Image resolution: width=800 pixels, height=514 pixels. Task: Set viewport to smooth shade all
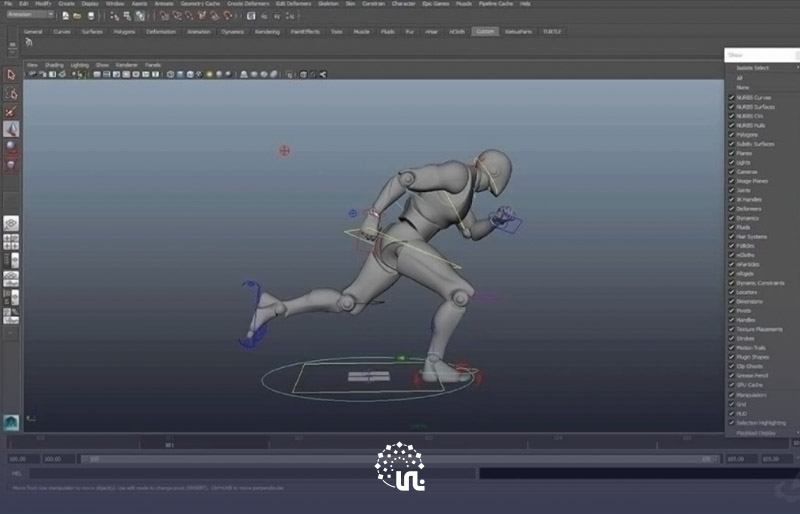[180, 75]
